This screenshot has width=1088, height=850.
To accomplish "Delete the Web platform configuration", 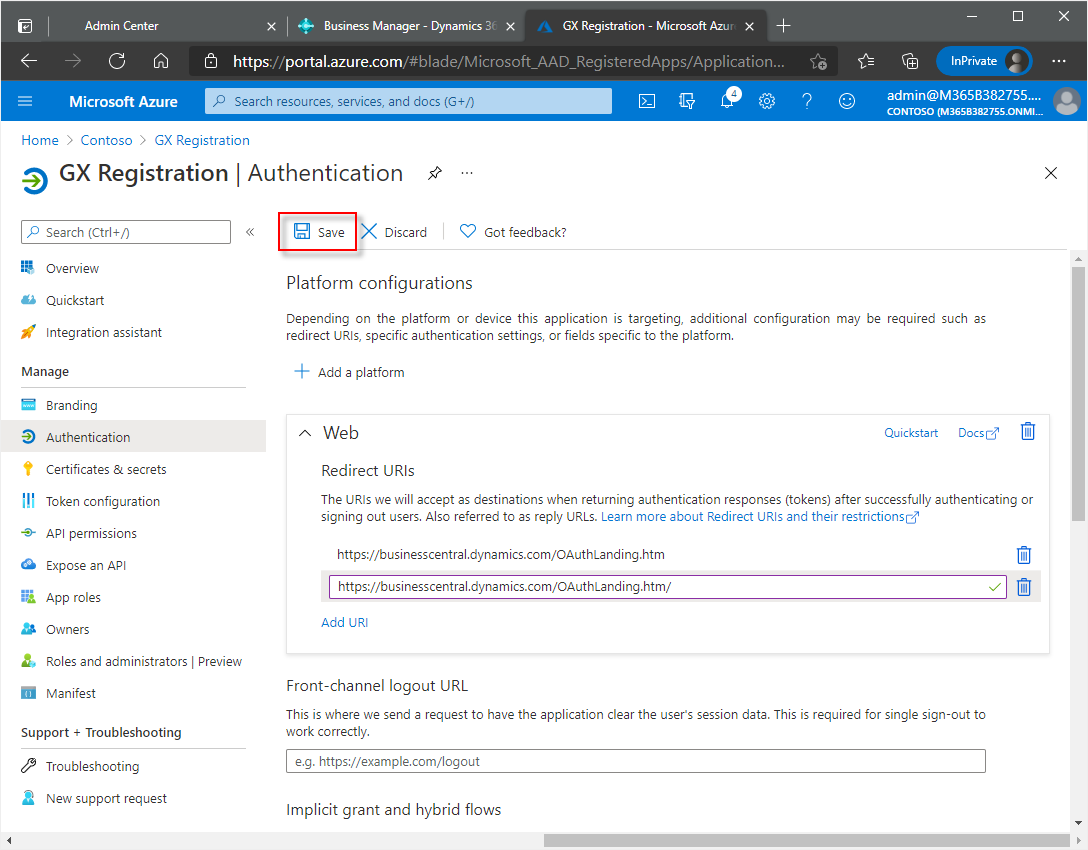I will pyautogui.click(x=1027, y=432).
